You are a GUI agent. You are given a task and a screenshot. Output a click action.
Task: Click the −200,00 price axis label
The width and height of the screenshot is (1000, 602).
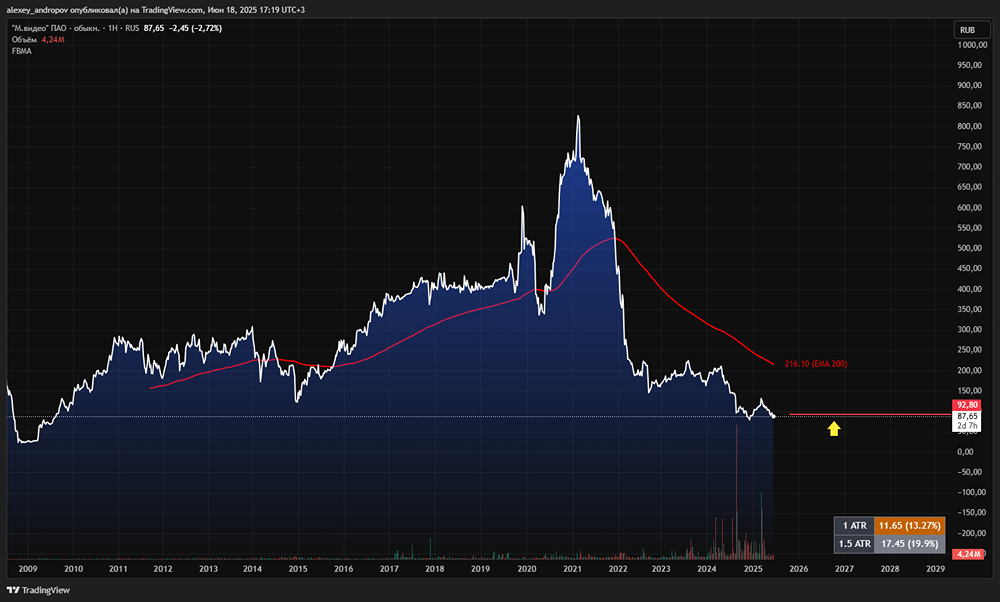click(971, 533)
